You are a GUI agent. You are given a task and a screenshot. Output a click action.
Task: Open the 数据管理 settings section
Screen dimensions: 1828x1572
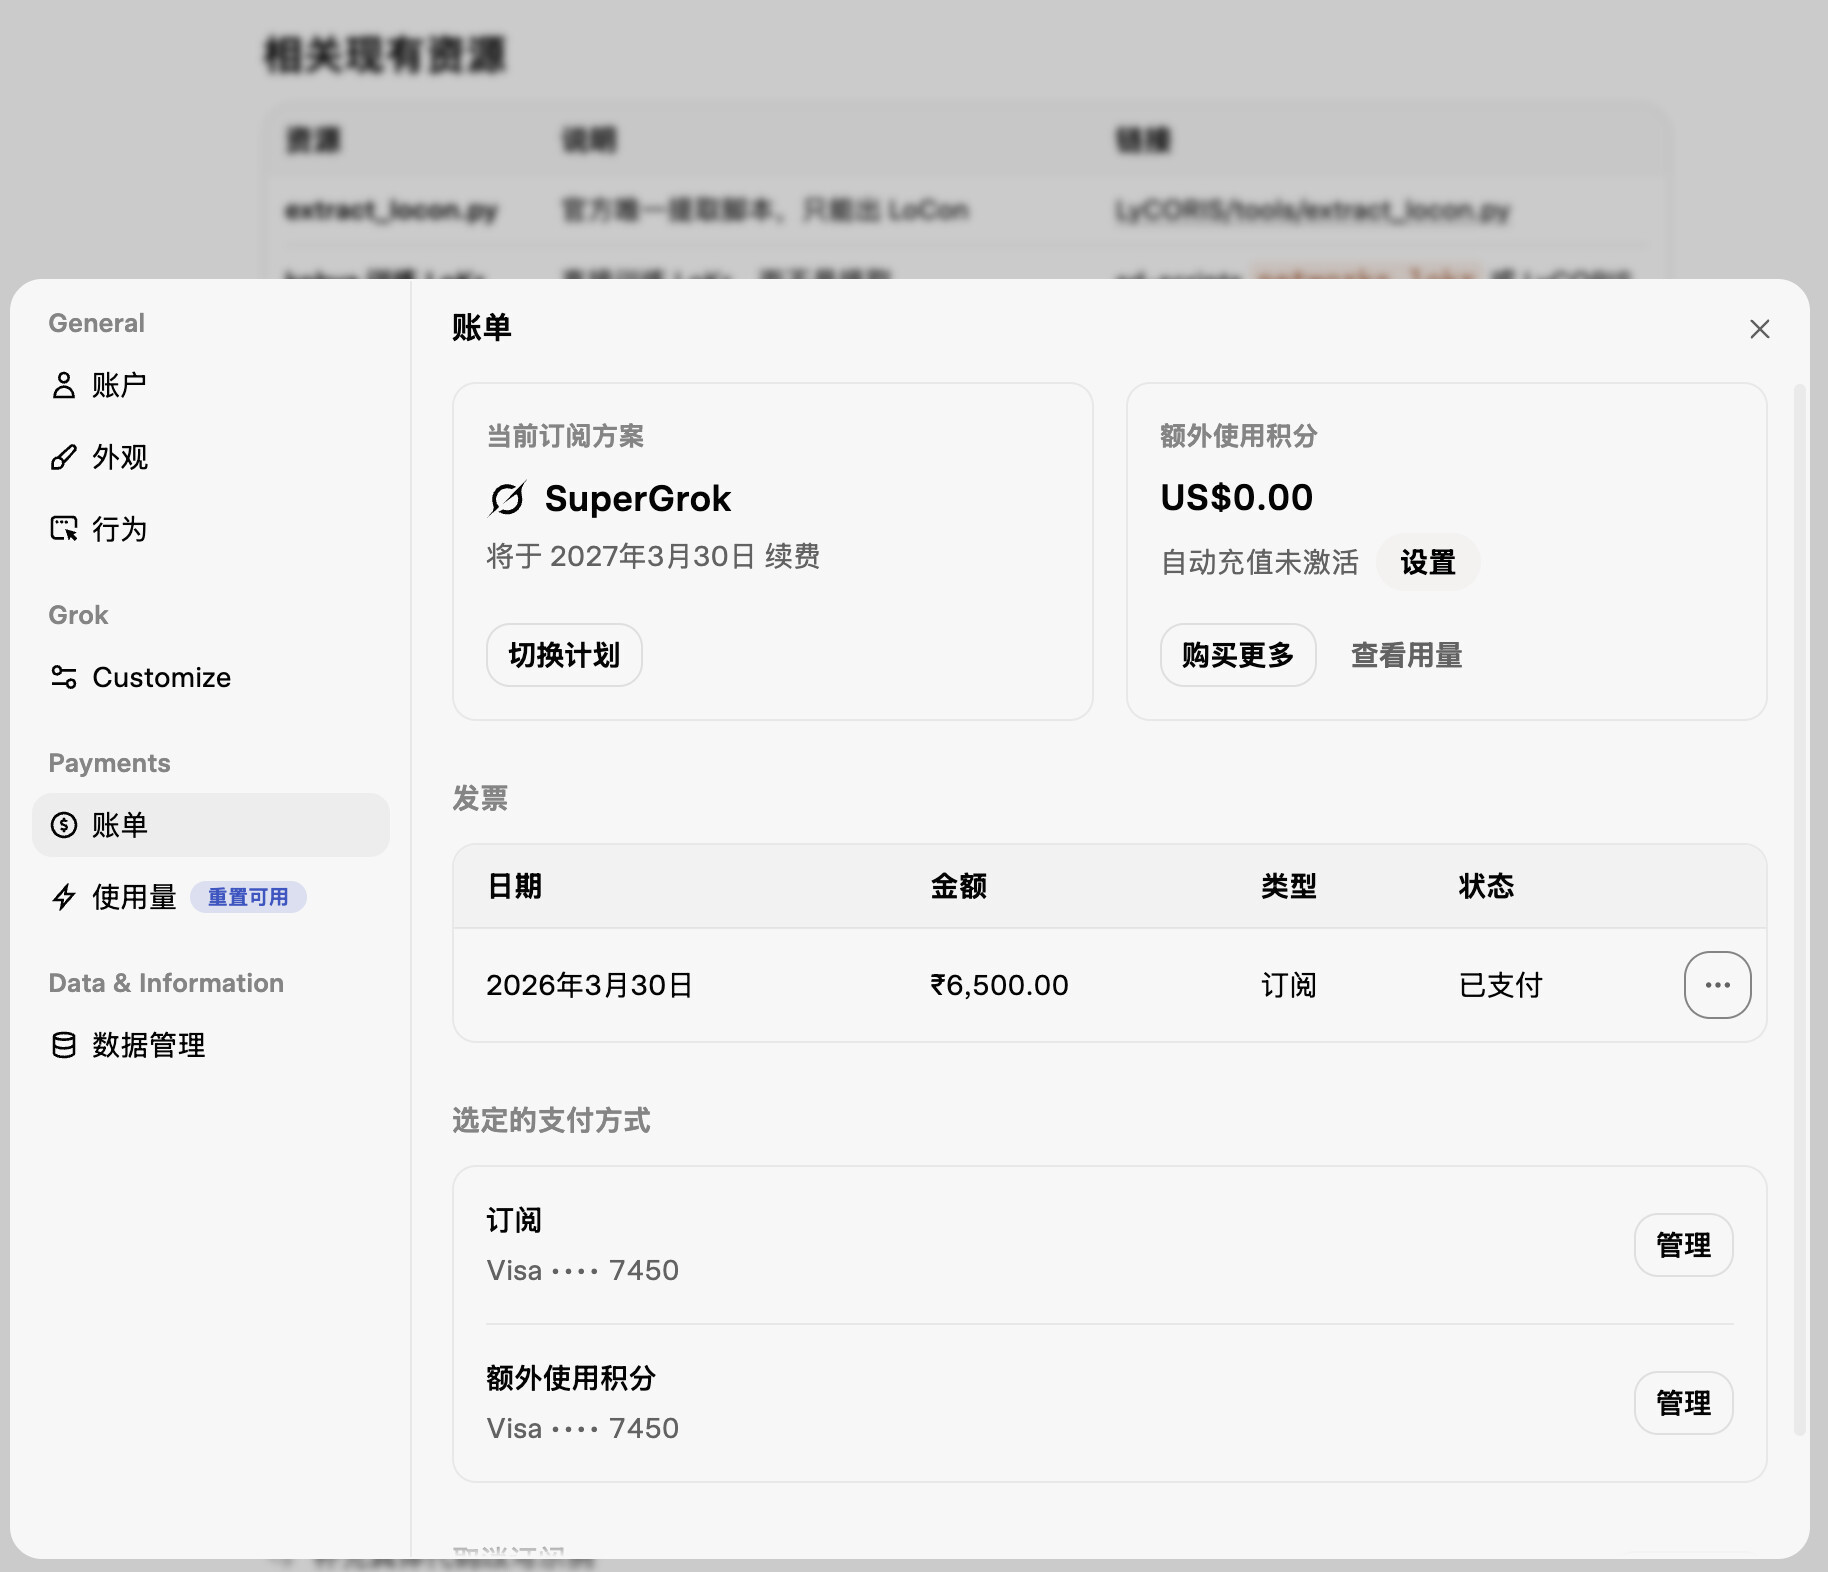211,1045
